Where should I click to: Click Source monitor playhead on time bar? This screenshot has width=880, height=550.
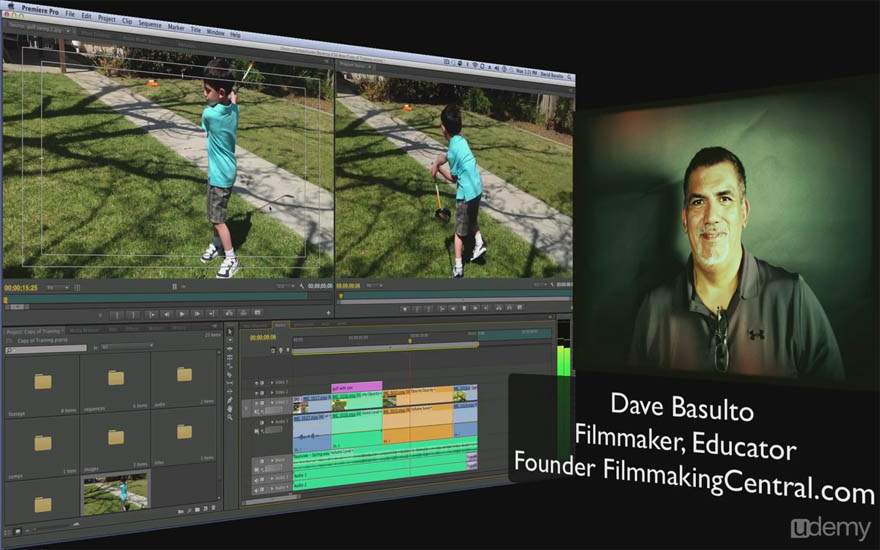tap(6, 300)
